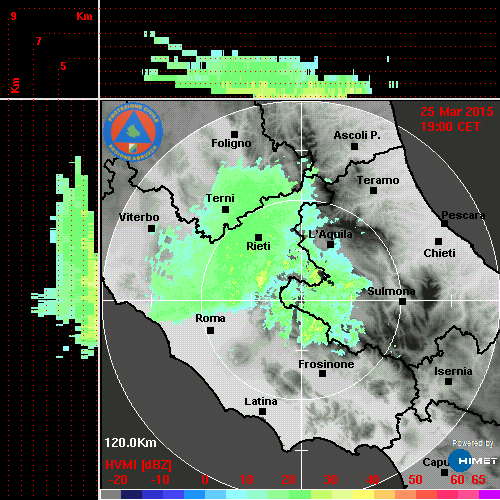
Task: Click the 'Teramo' city label
Action: coord(378,180)
